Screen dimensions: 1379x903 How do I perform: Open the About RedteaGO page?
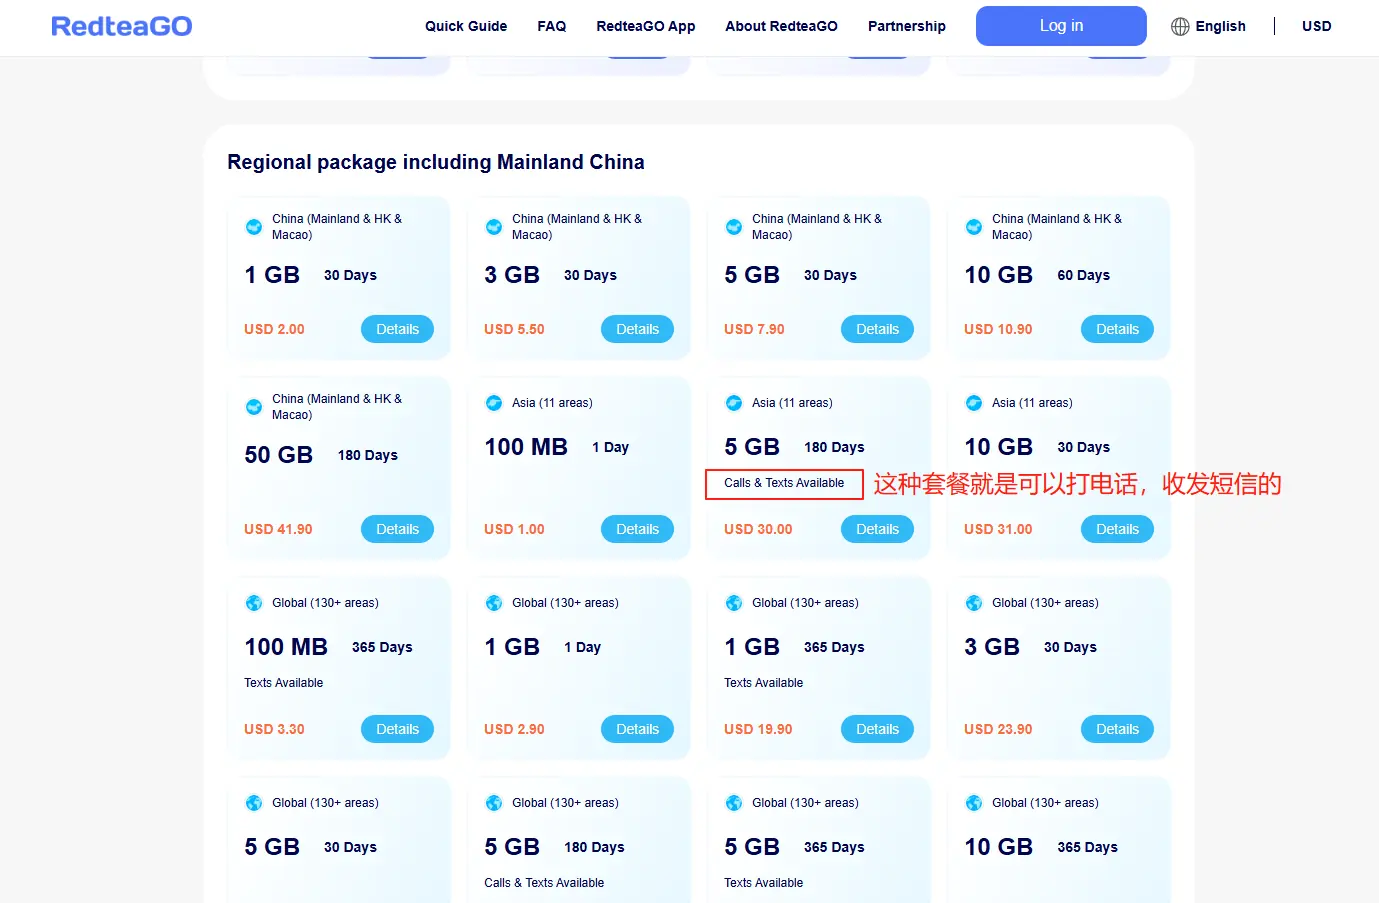click(782, 26)
